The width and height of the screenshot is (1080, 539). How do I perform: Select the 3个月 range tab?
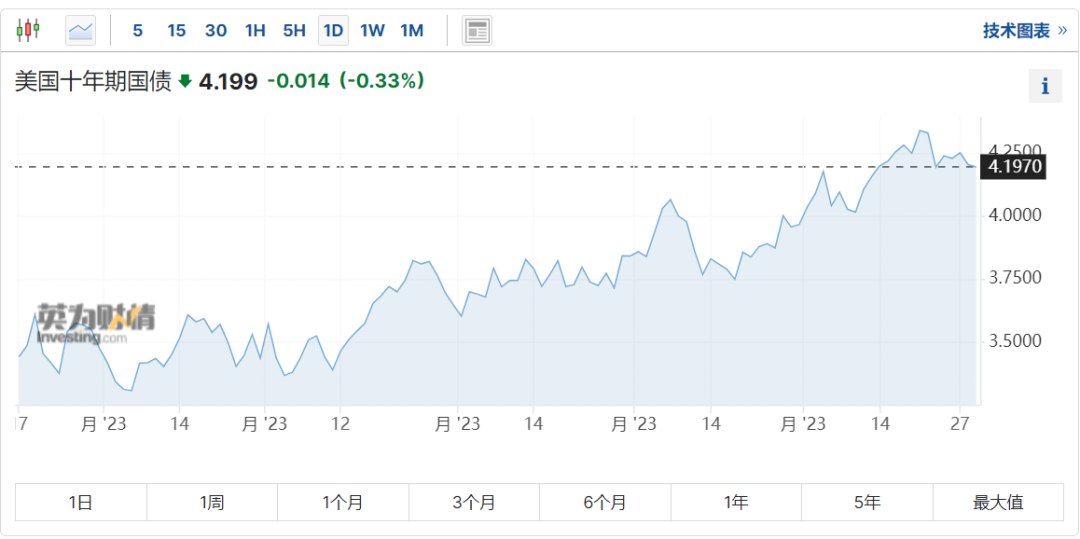point(474,502)
